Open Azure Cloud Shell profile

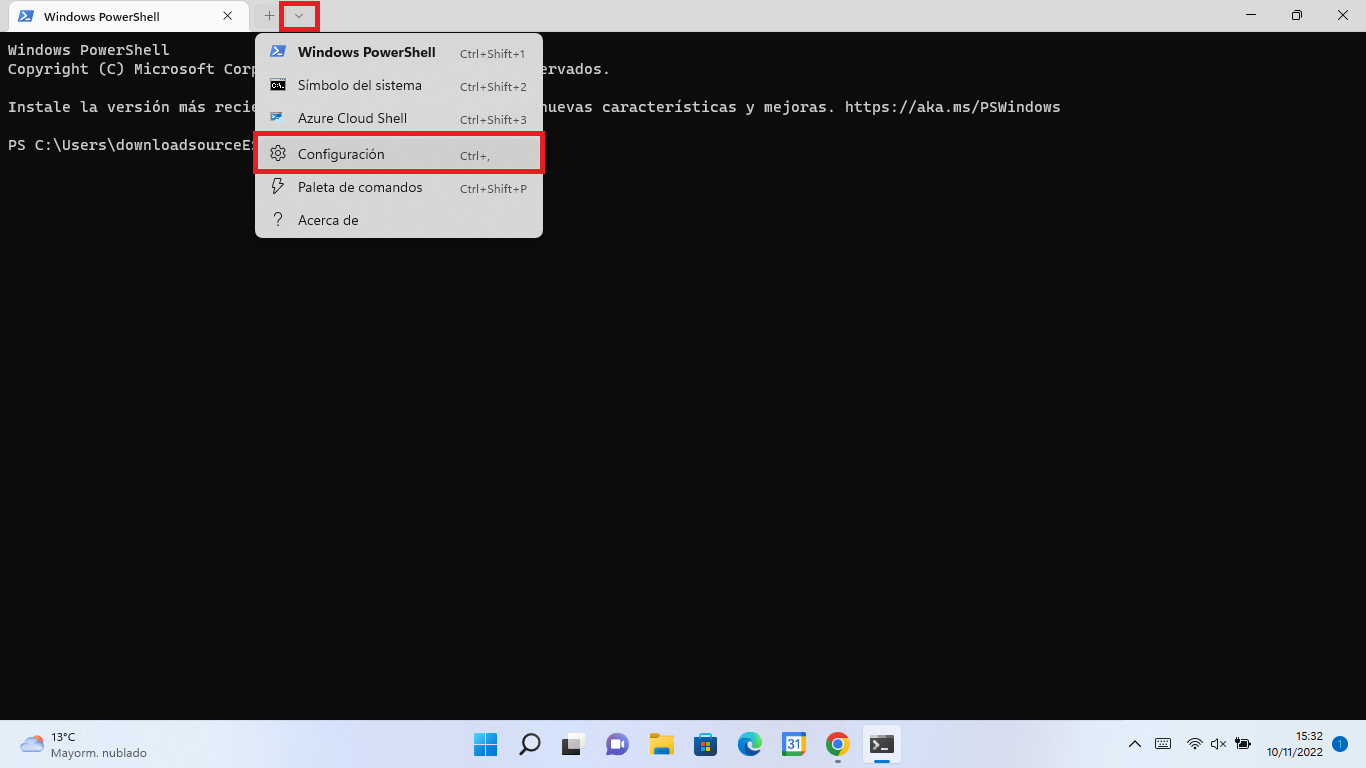(x=399, y=118)
